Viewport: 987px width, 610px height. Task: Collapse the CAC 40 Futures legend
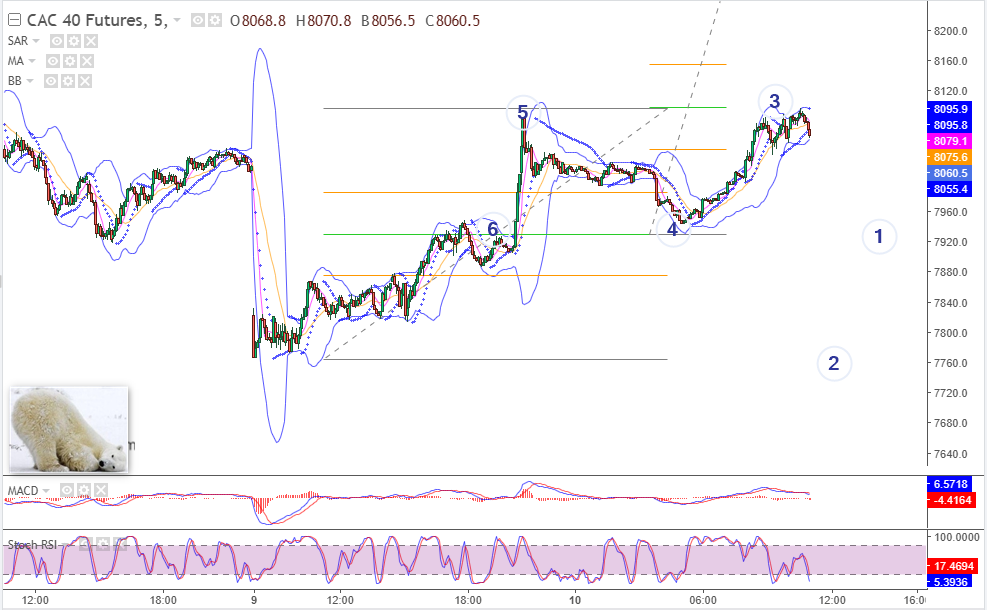tap(14, 20)
